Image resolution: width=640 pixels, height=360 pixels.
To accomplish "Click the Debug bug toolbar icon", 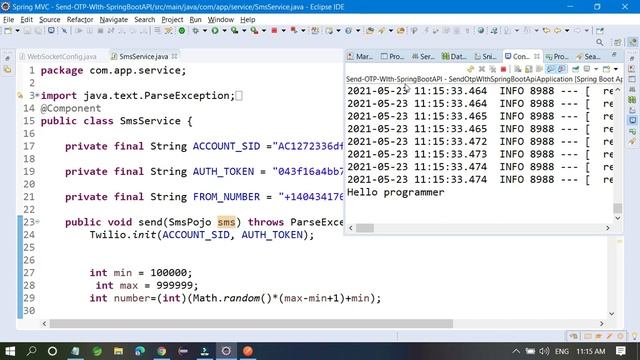I will point(196,31).
